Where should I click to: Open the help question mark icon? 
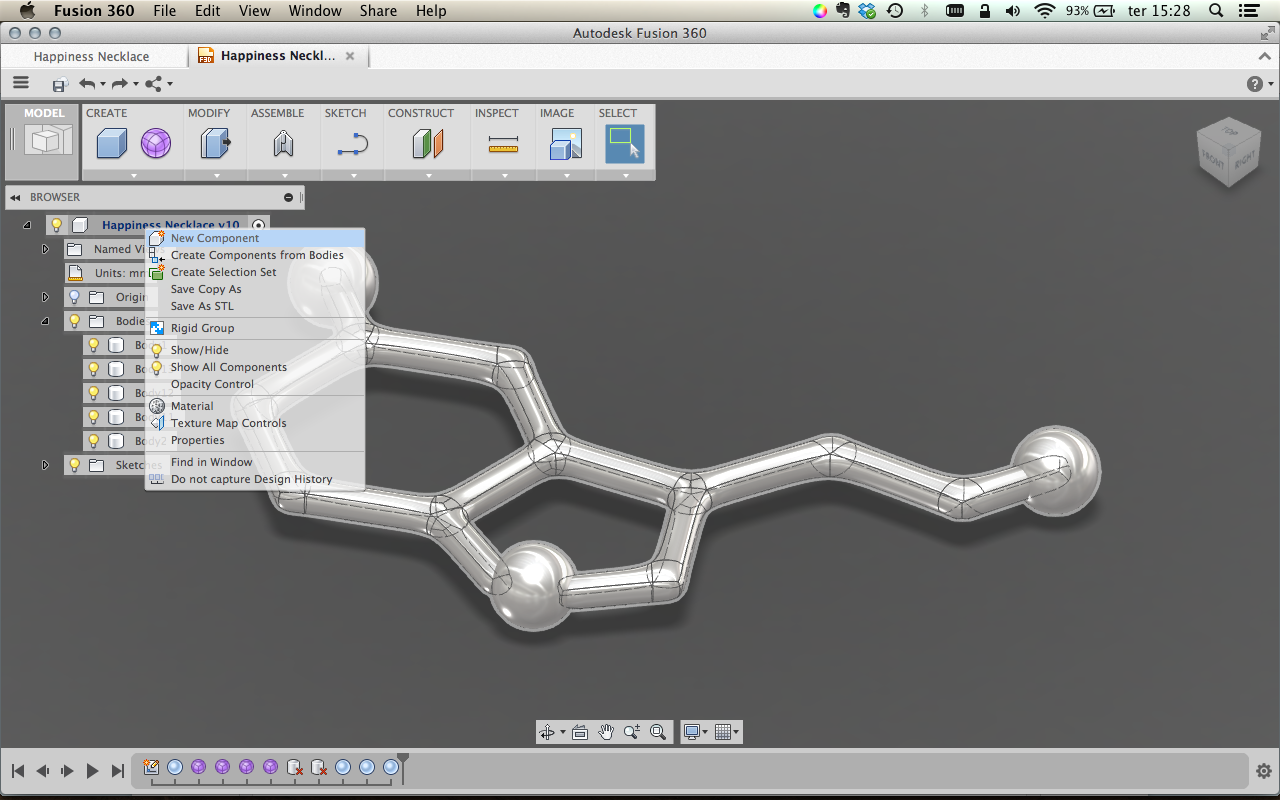1255,84
